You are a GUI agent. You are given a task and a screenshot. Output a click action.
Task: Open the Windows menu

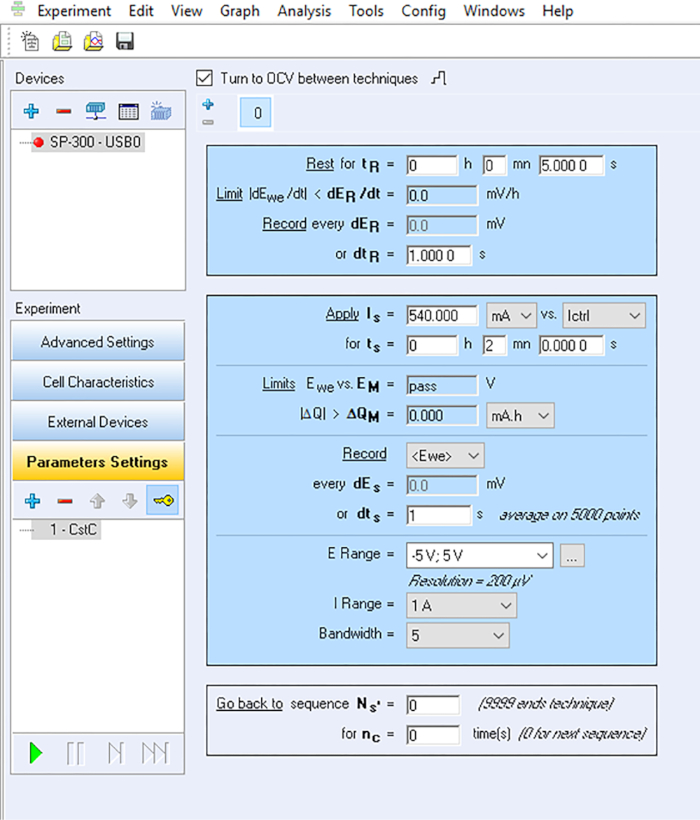[x=494, y=11]
